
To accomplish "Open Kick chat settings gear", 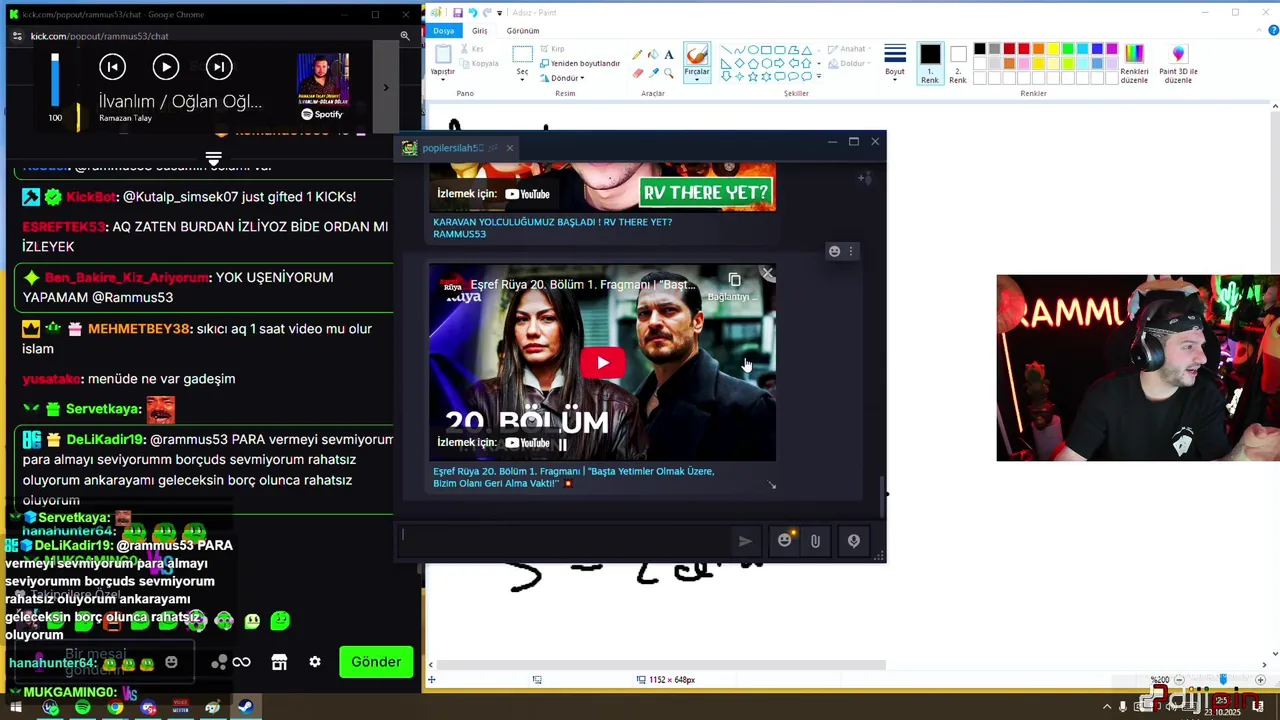I will 315,662.
